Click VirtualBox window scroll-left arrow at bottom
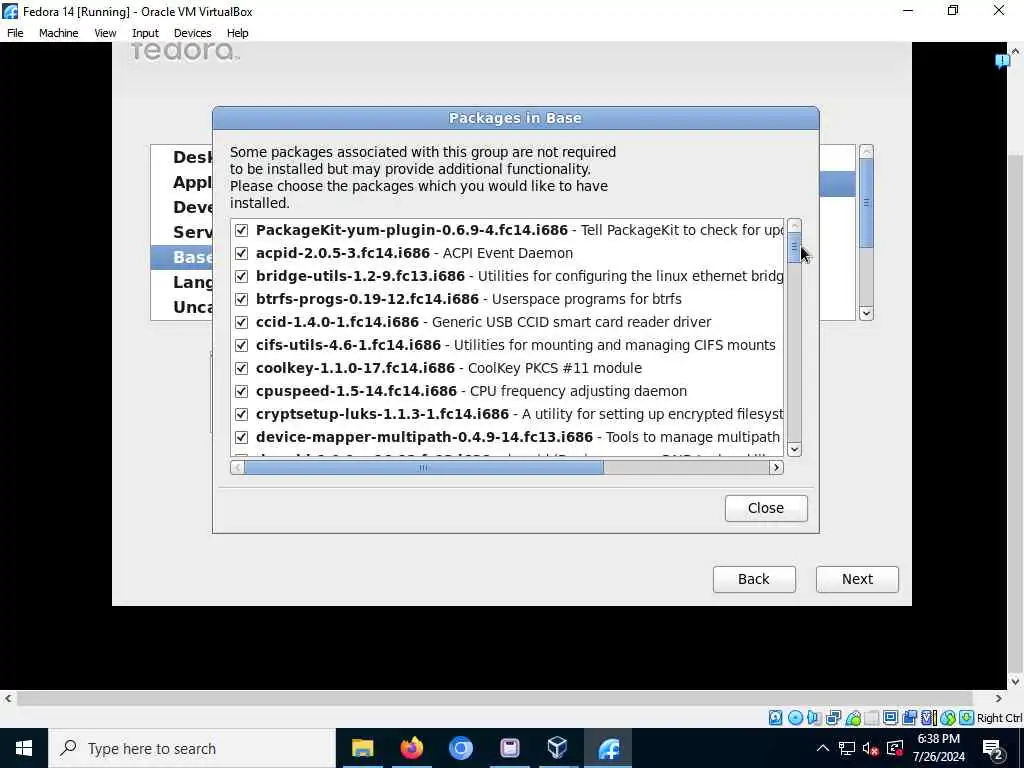The image size is (1024, 768). 8,699
